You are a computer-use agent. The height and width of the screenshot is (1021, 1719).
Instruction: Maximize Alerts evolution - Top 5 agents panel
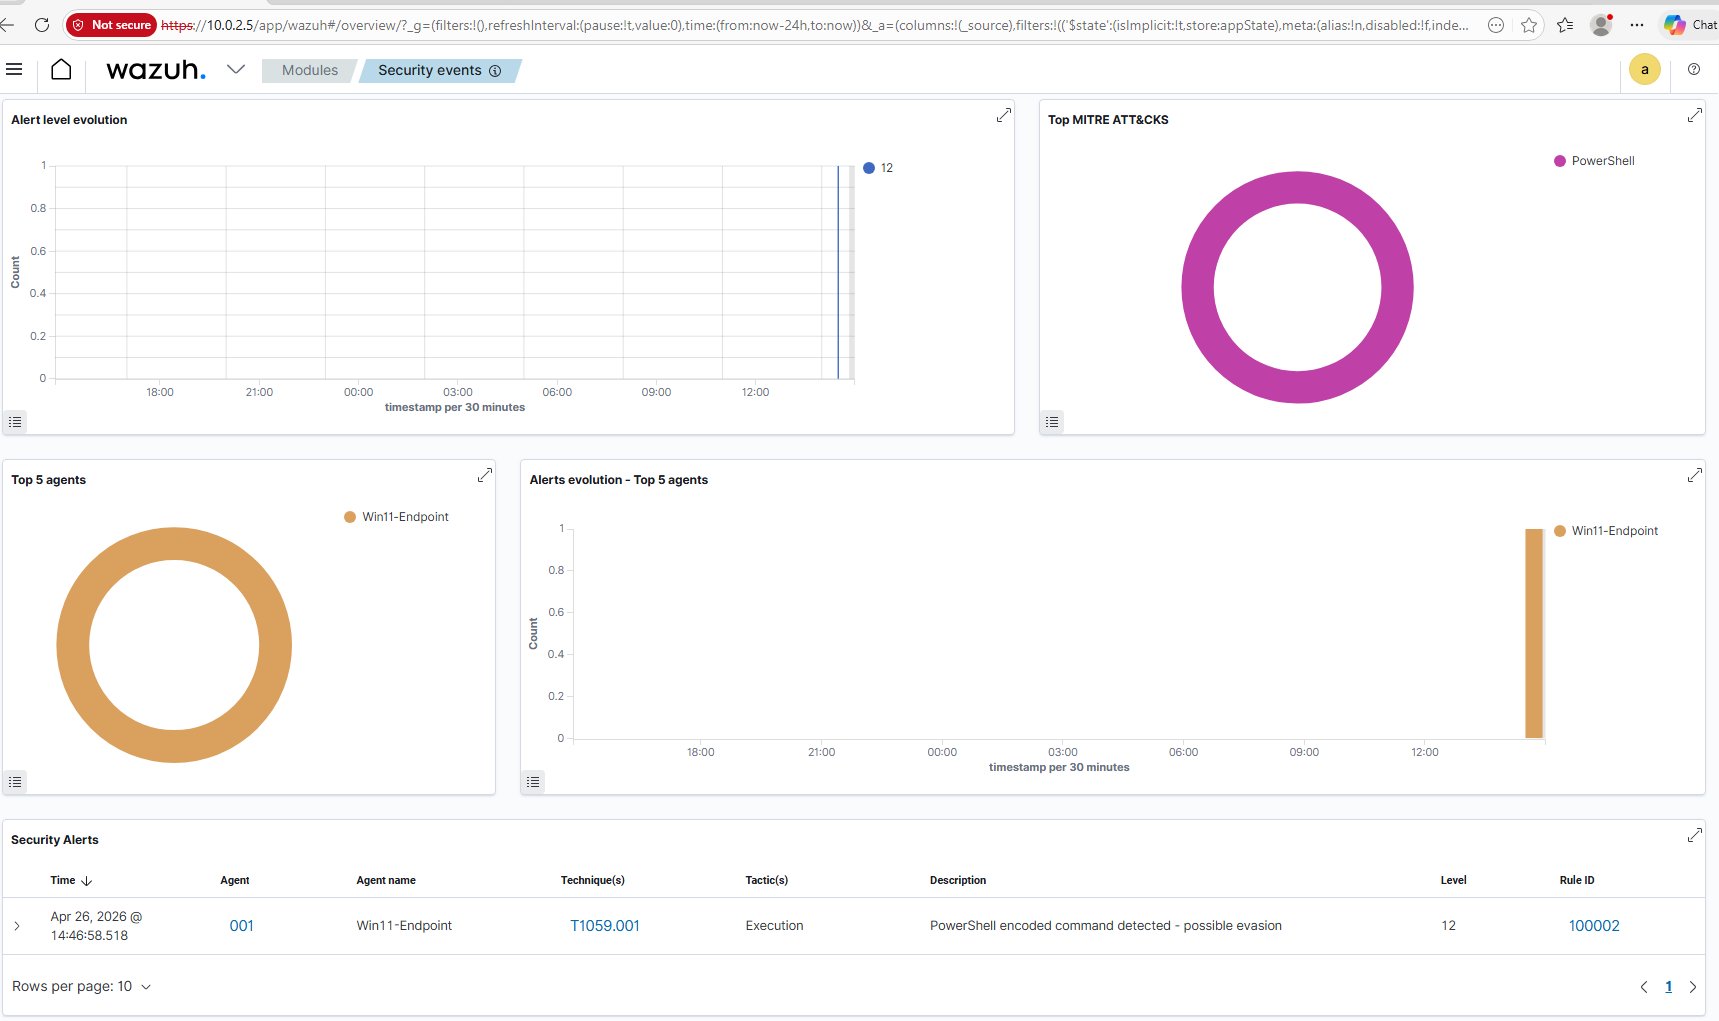pyautogui.click(x=1694, y=475)
